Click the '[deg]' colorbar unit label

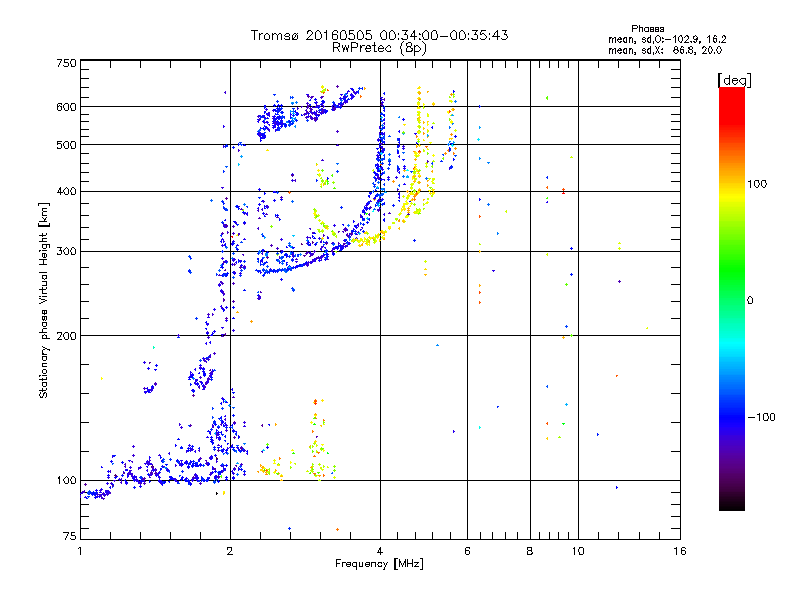click(x=734, y=80)
